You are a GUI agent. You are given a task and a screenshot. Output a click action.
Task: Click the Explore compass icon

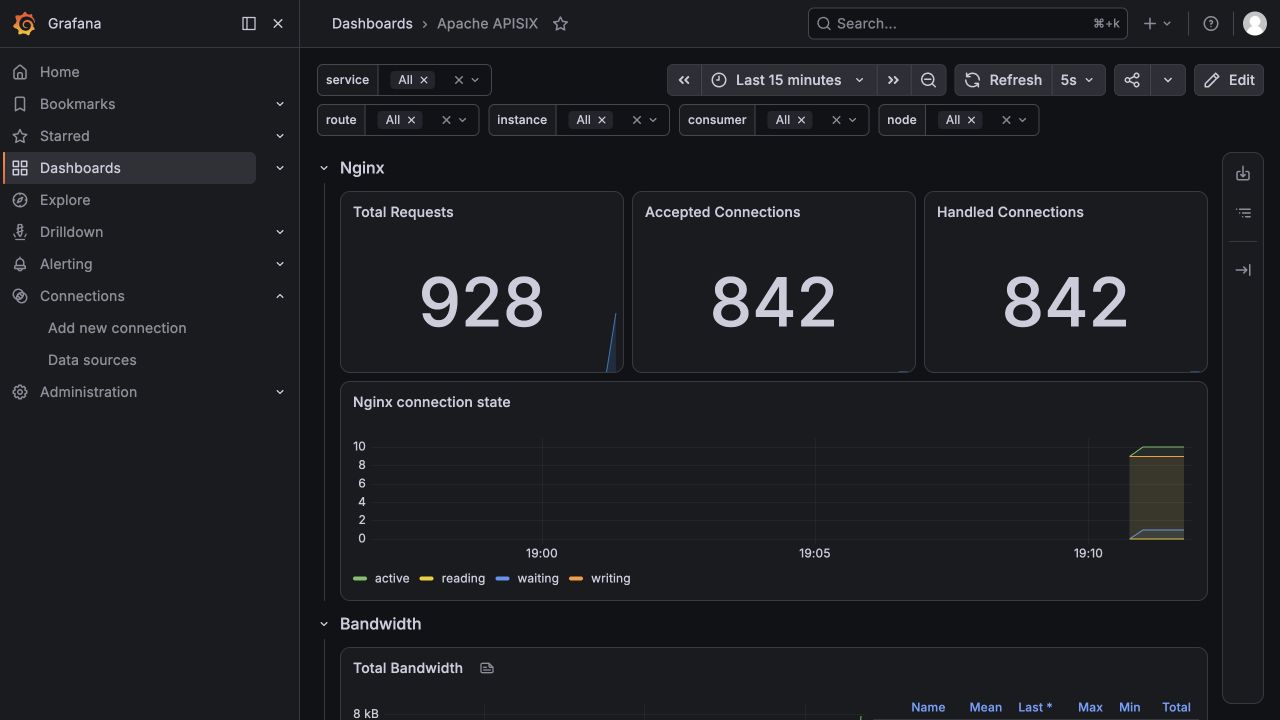click(x=20, y=200)
